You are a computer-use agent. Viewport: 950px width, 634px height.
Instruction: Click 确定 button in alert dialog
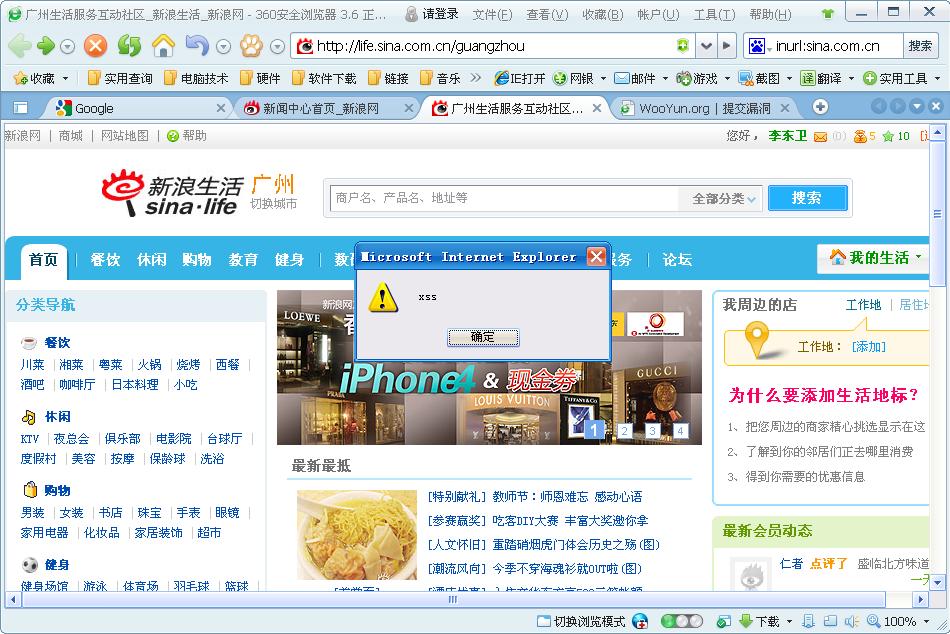click(x=482, y=338)
